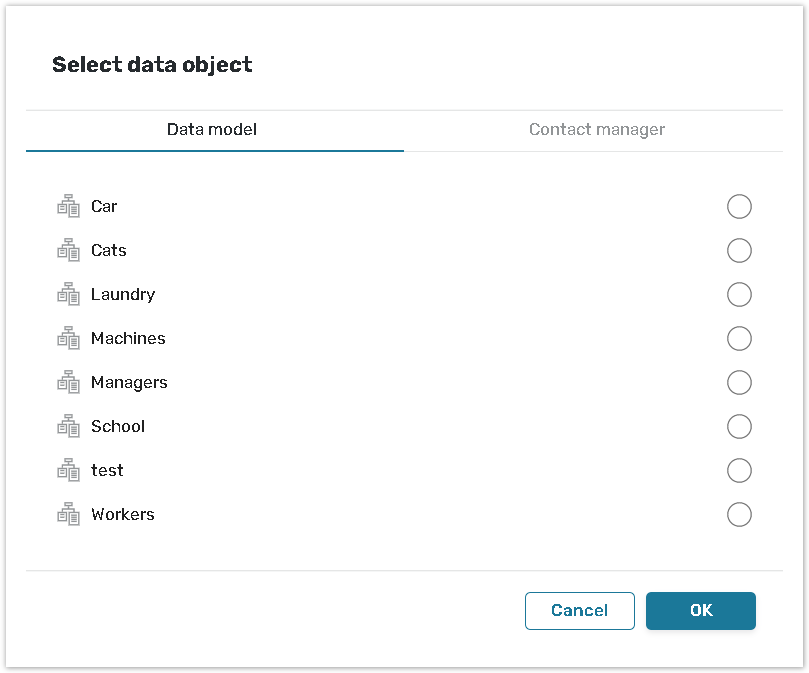Choose the School radio option
809x673 pixels.
click(x=739, y=427)
